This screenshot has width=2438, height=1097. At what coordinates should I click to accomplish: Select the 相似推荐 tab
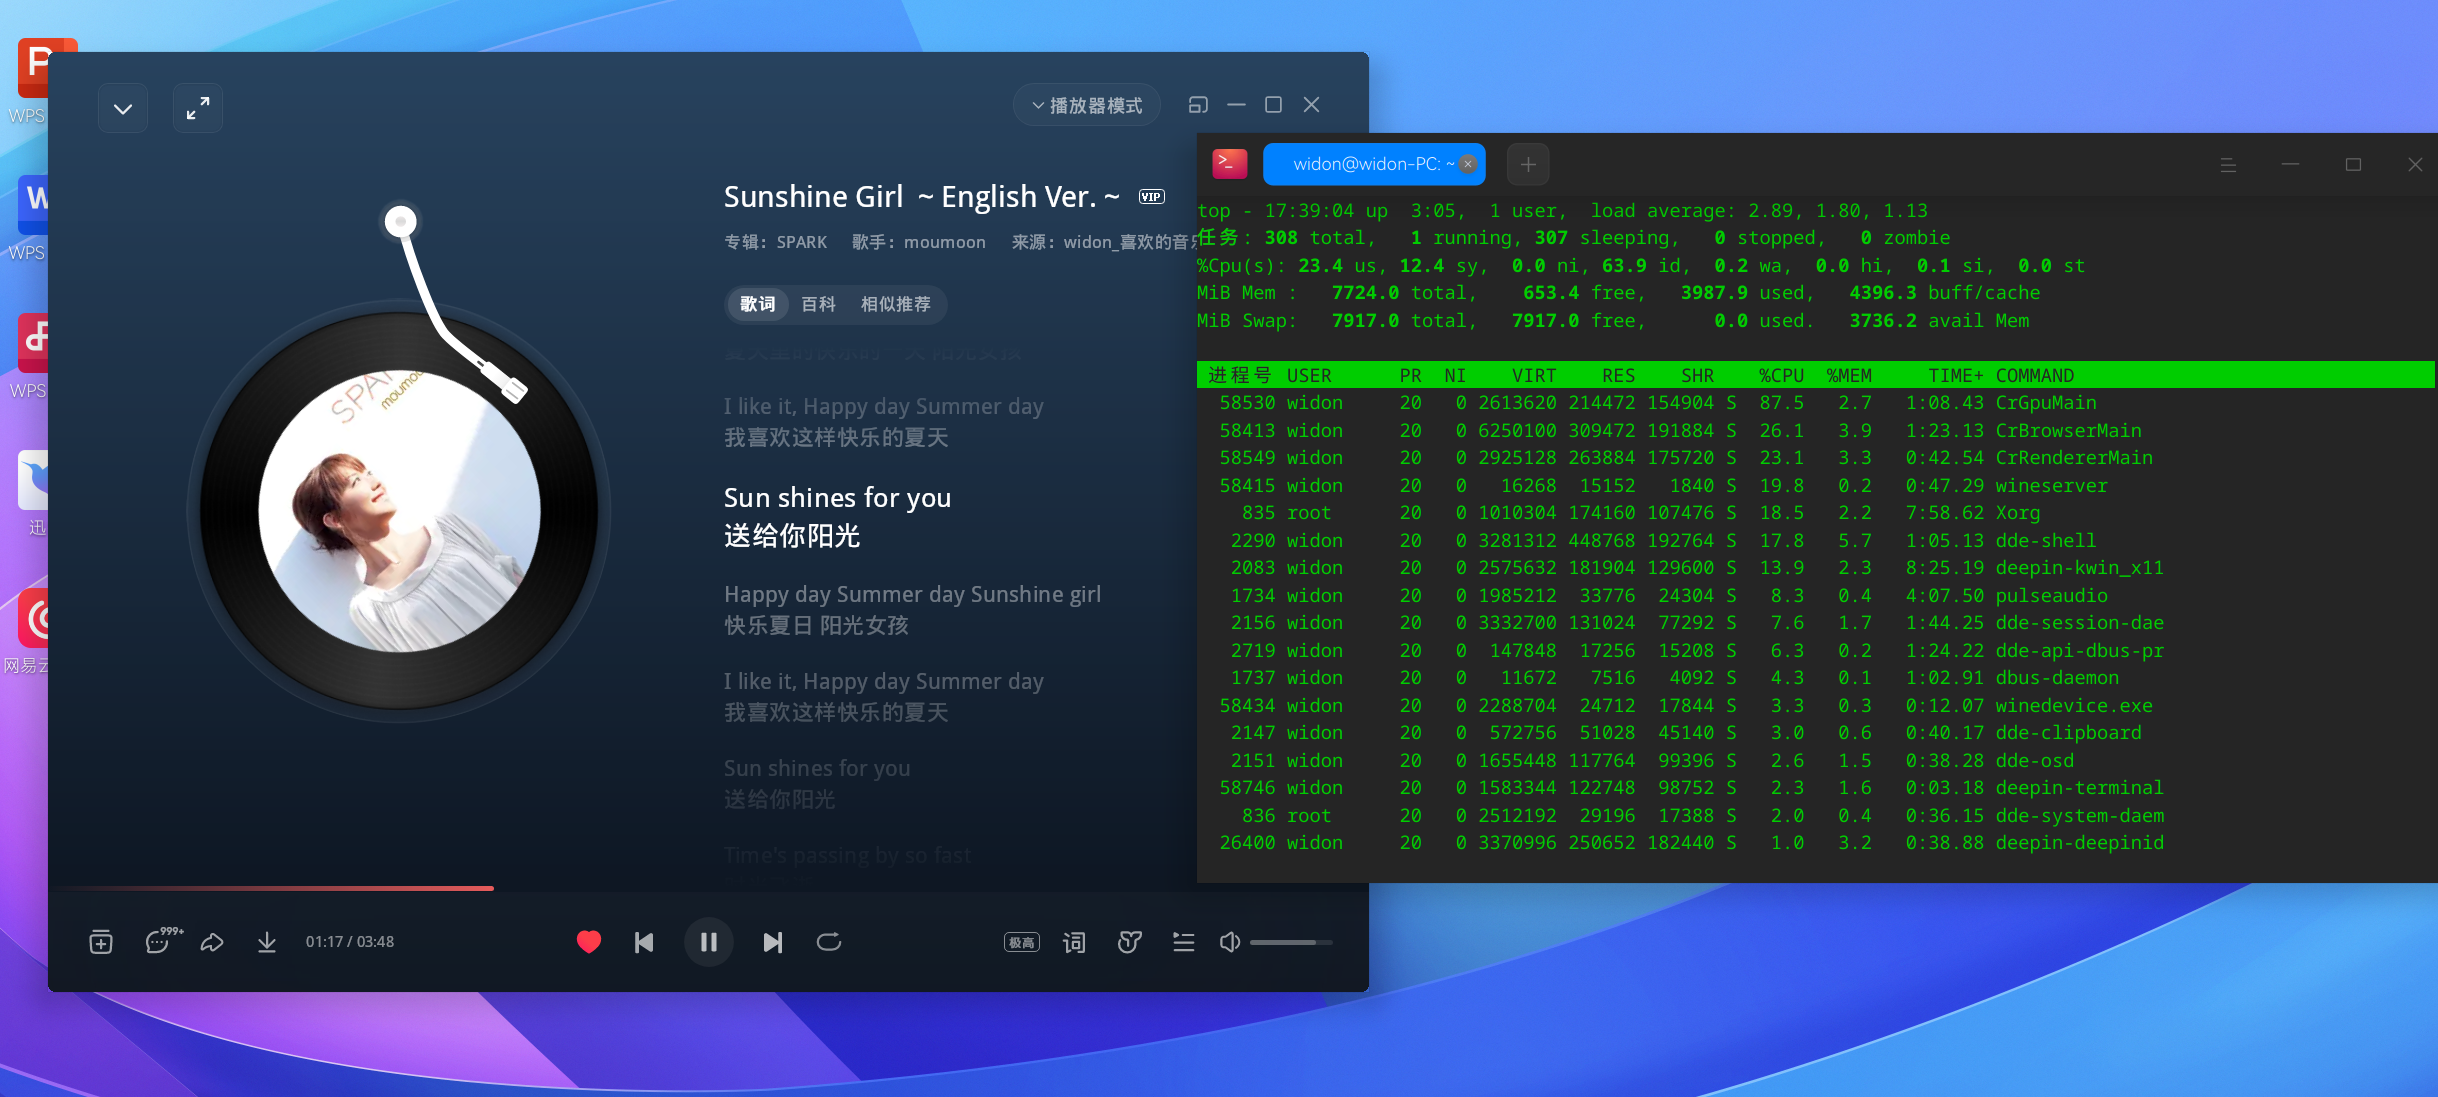[x=896, y=304]
